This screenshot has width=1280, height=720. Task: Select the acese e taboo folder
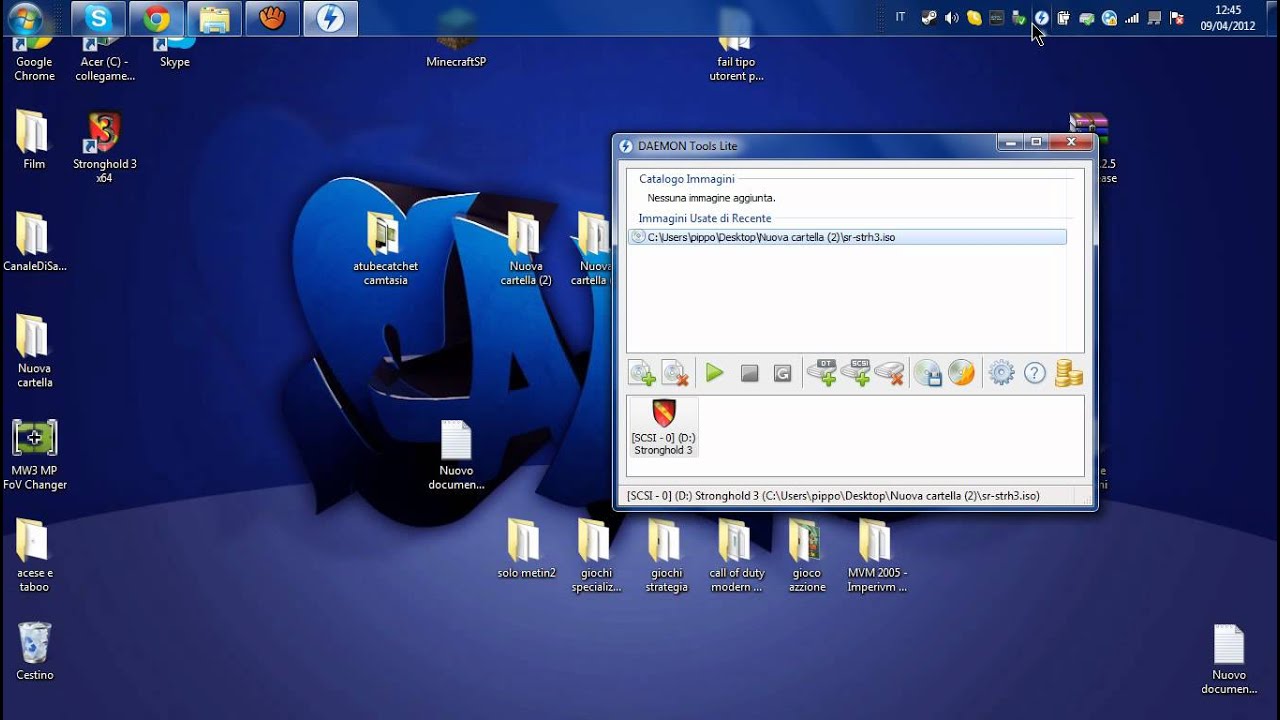click(34, 556)
